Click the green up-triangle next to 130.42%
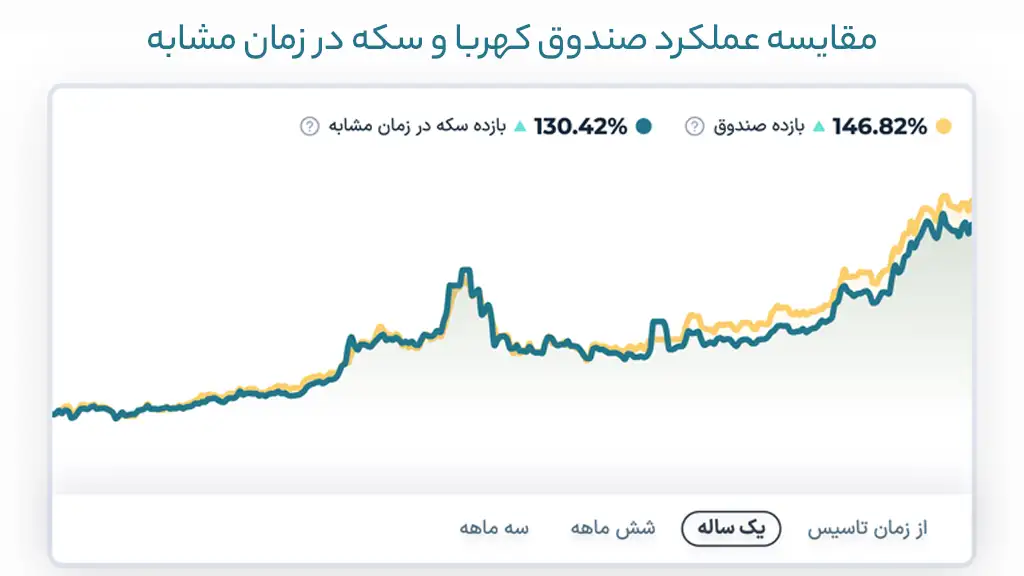 [x=520, y=127]
